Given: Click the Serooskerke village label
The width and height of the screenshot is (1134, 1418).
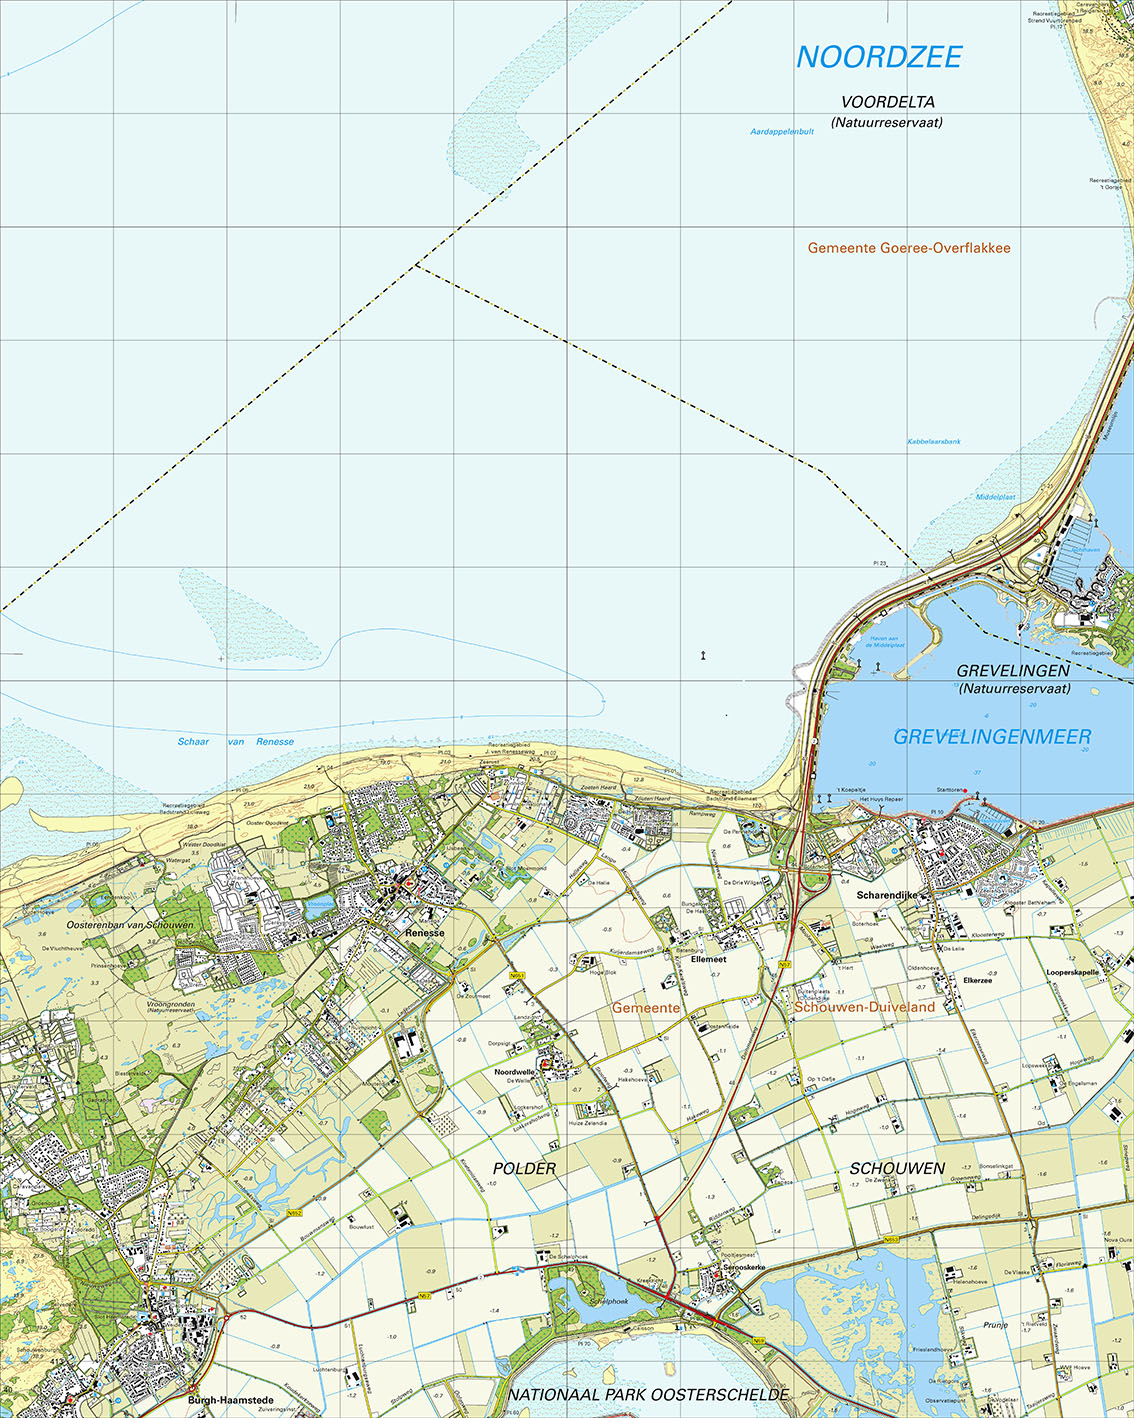Looking at the screenshot, I should point(744,1267).
